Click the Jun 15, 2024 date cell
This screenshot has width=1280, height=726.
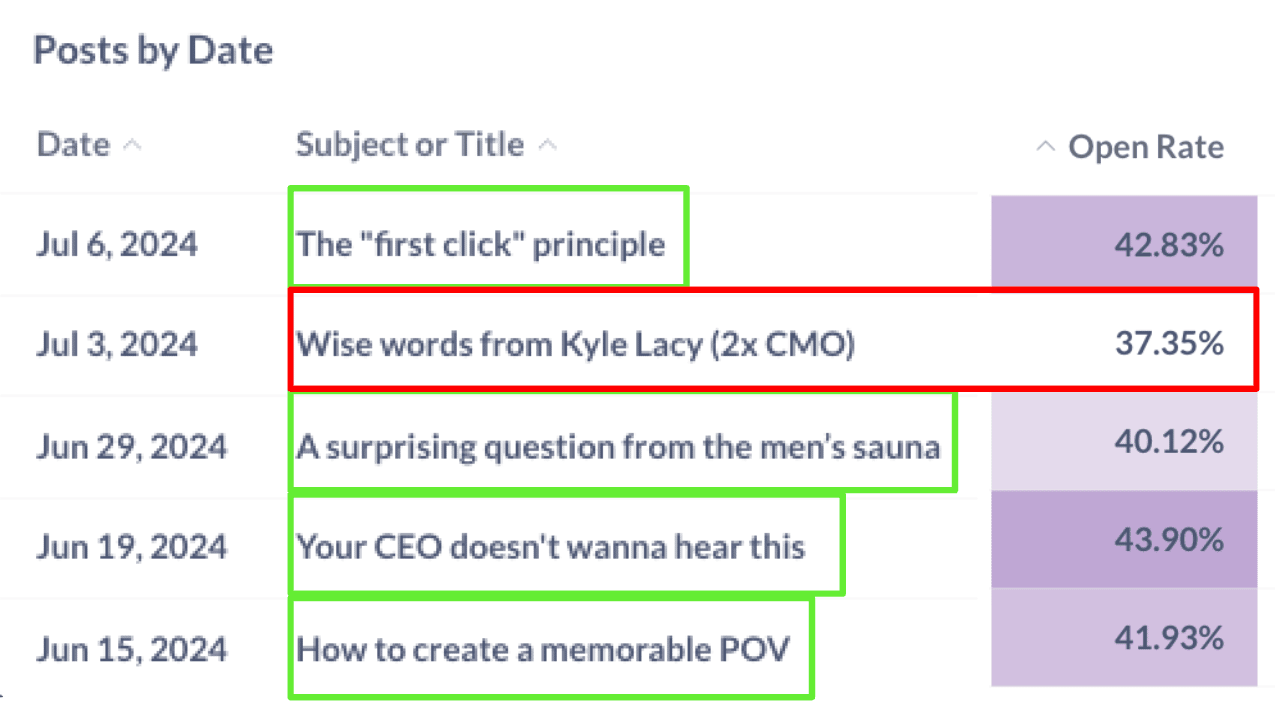click(x=131, y=649)
